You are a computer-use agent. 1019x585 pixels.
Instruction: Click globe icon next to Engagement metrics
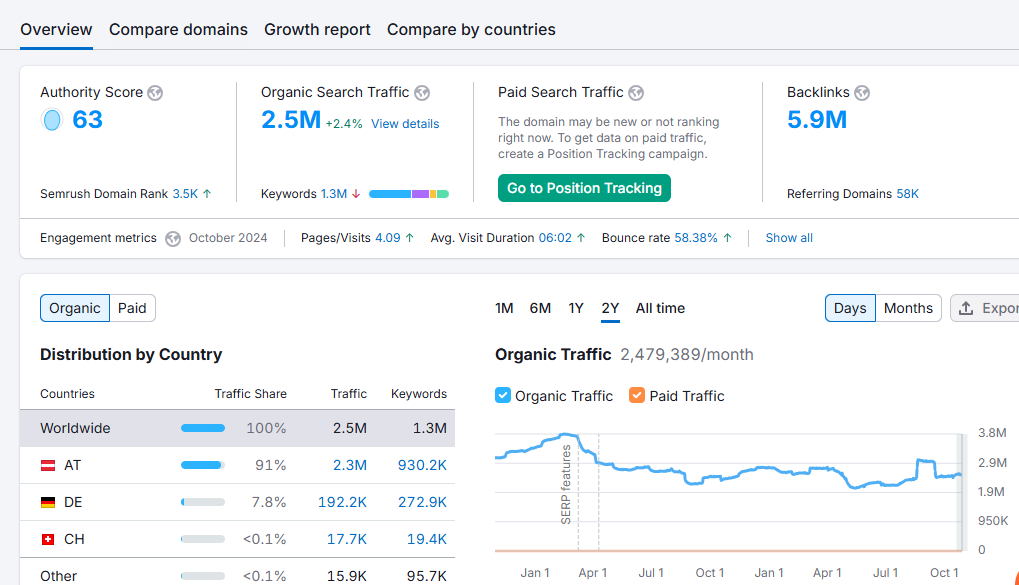(173, 239)
